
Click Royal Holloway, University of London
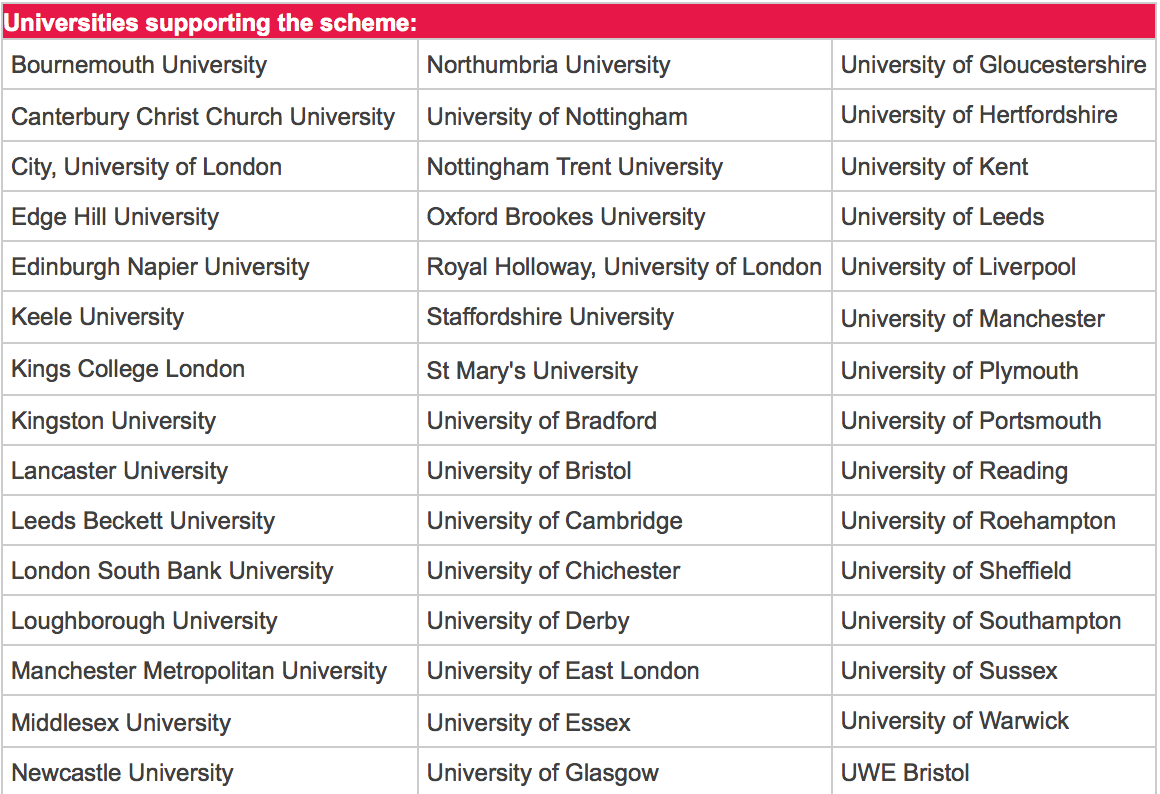(x=624, y=267)
